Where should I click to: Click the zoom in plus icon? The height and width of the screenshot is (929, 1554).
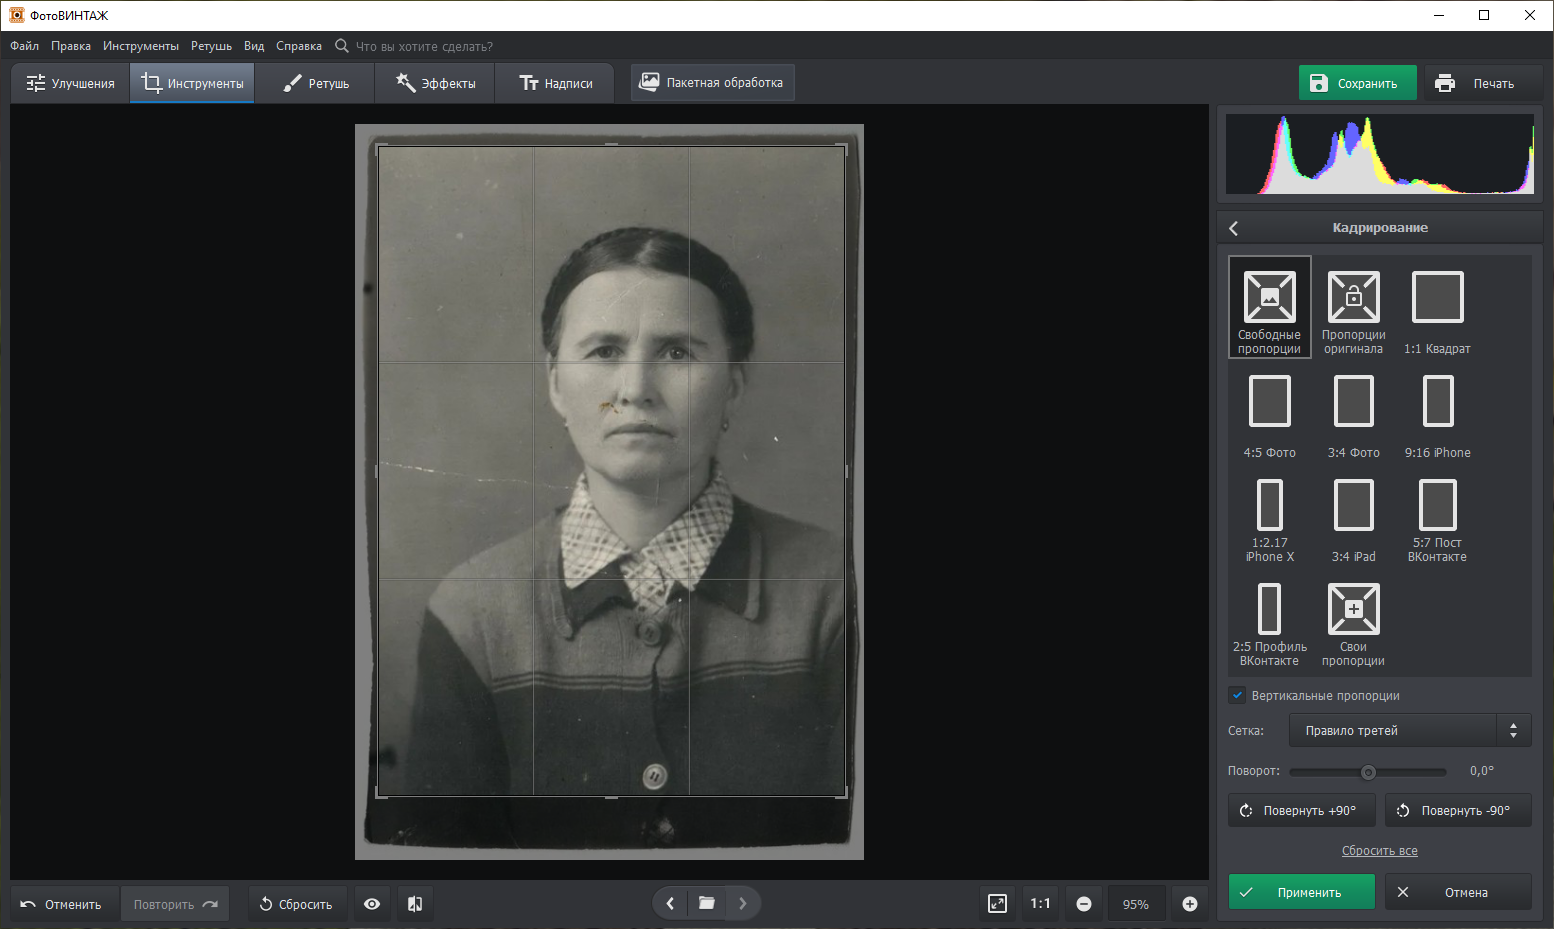pyautogui.click(x=1190, y=904)
